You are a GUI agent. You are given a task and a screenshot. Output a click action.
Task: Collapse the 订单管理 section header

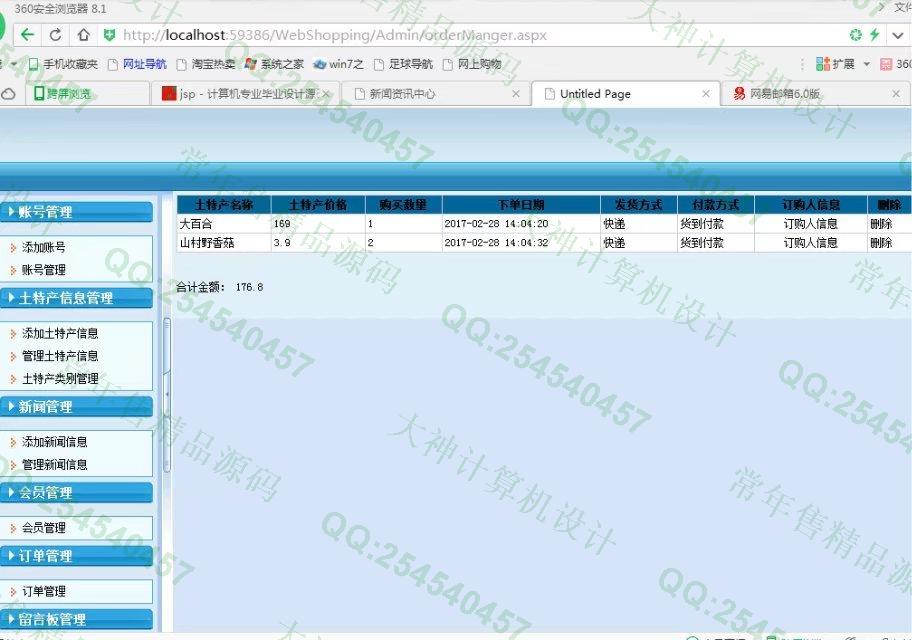point(76,556)
